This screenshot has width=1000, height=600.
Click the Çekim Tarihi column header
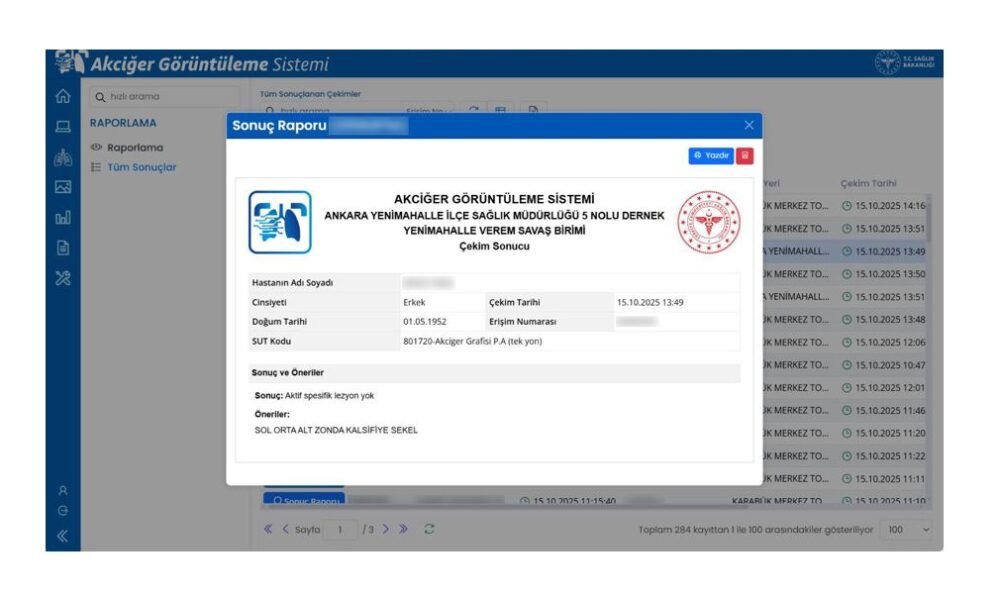pyautogui.click(x=868, y=184)
